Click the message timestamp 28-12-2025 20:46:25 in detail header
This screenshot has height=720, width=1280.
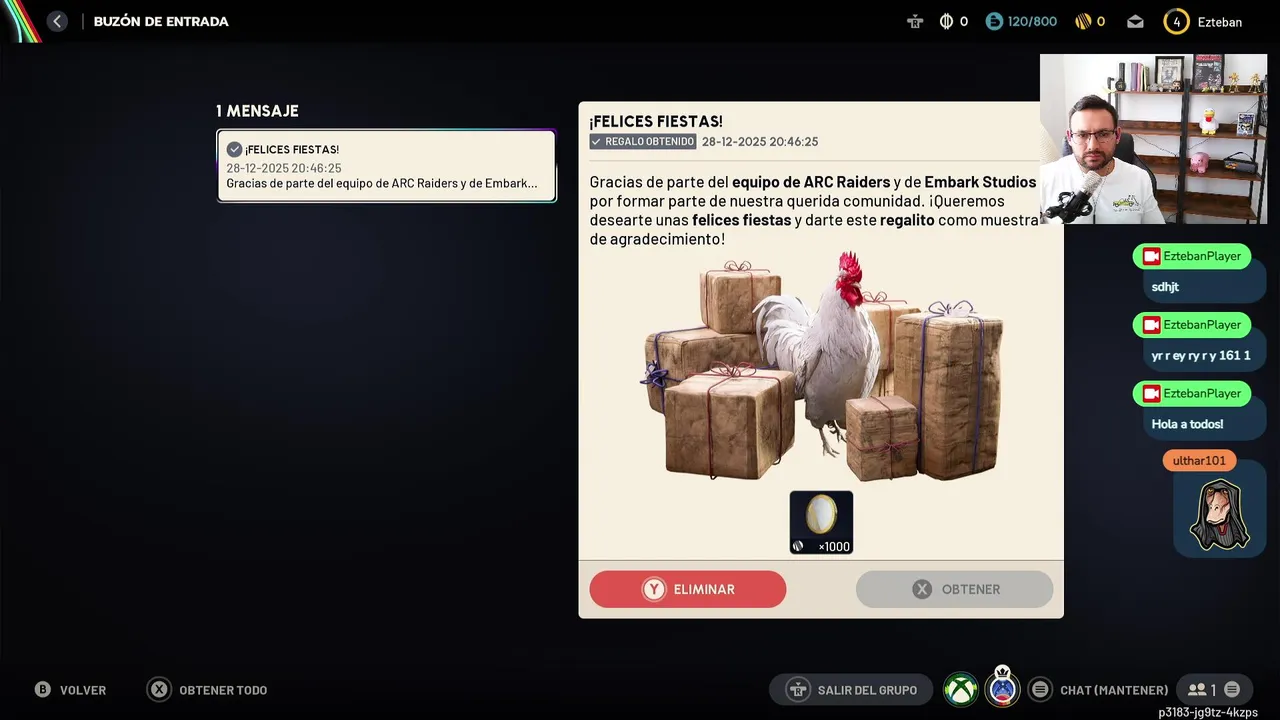(760, 142)
